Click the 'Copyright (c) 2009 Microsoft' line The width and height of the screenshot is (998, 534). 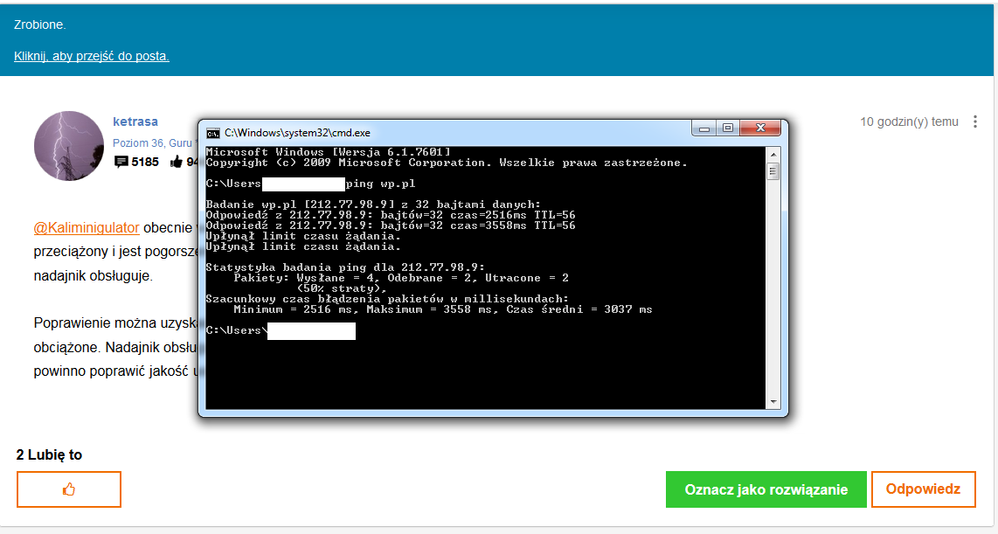point(446,163)
